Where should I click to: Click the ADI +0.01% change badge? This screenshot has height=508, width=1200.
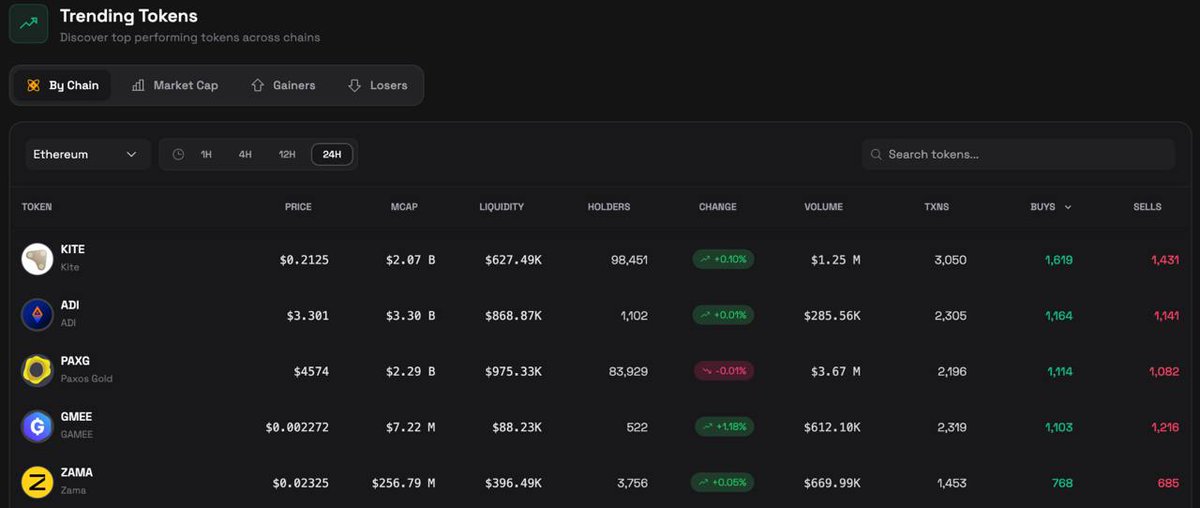724,315
